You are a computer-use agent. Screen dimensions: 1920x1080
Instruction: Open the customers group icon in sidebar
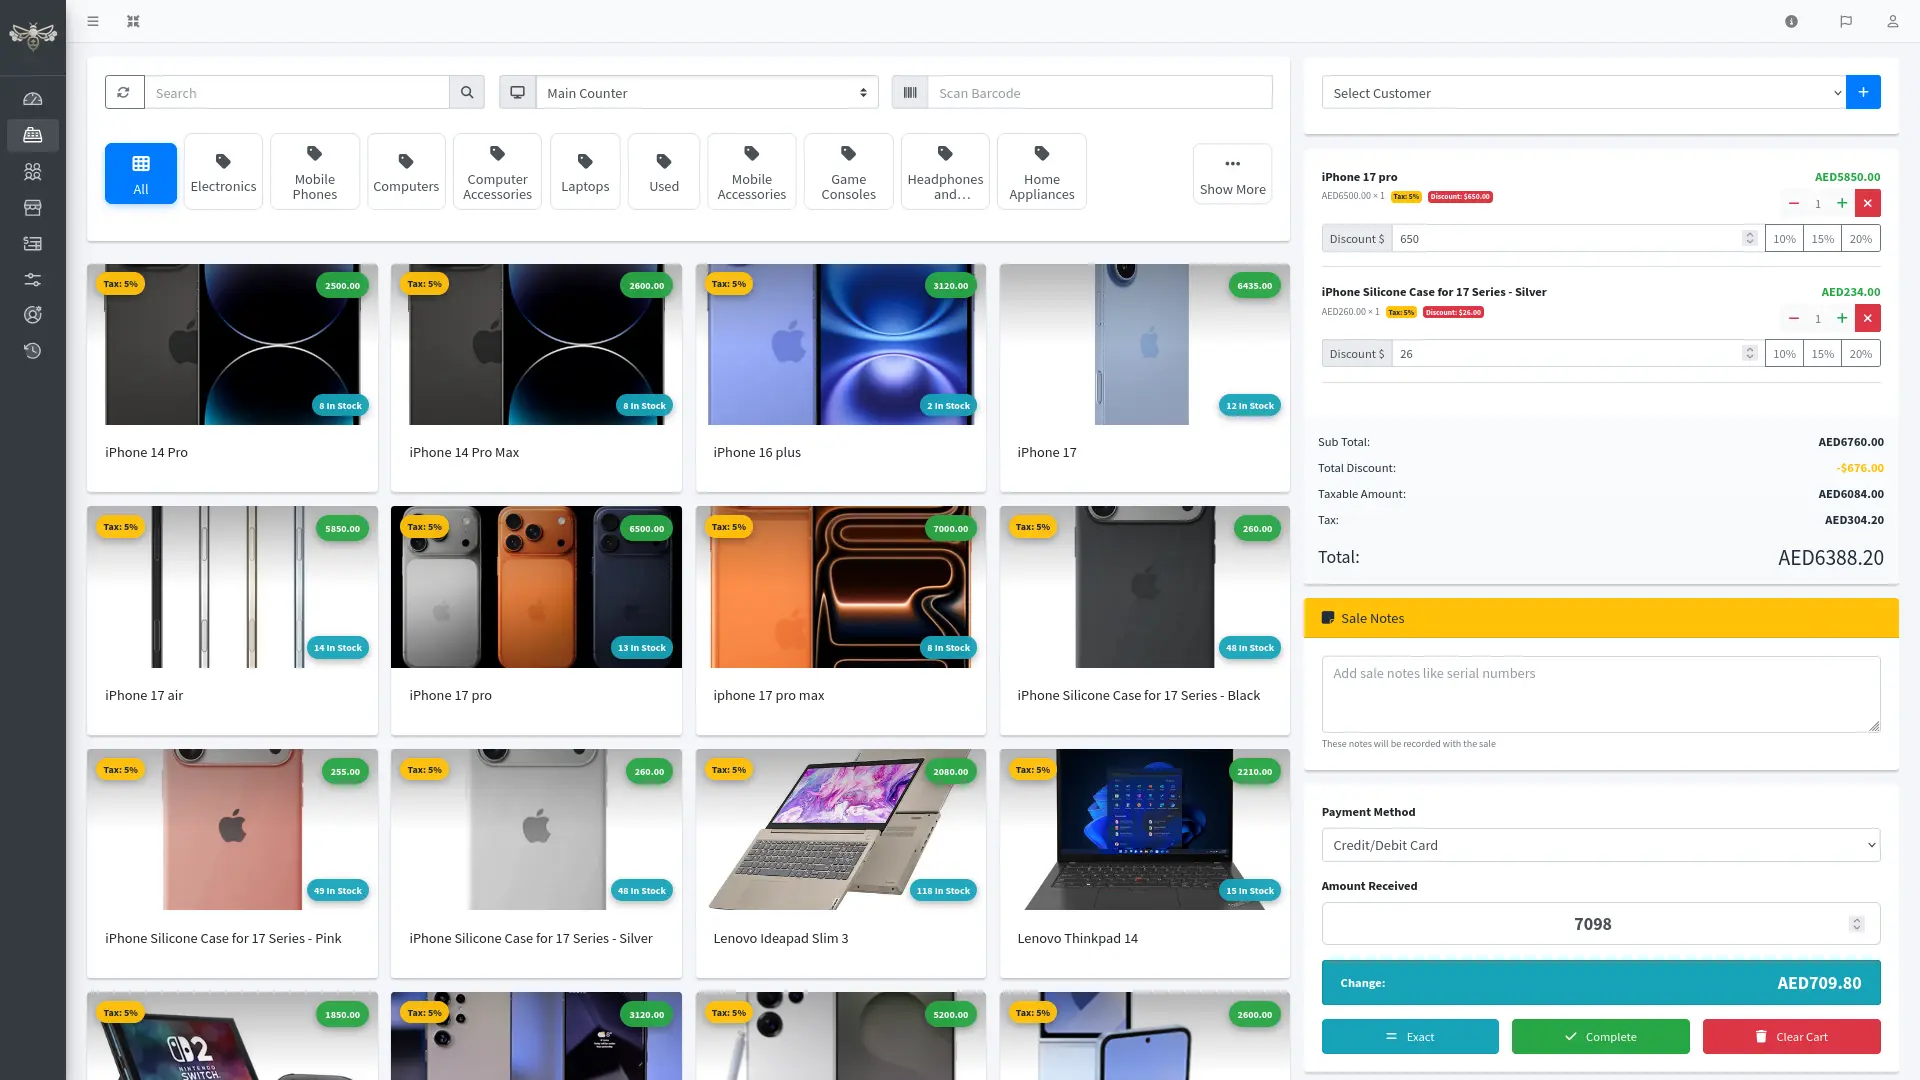(33, 172)
